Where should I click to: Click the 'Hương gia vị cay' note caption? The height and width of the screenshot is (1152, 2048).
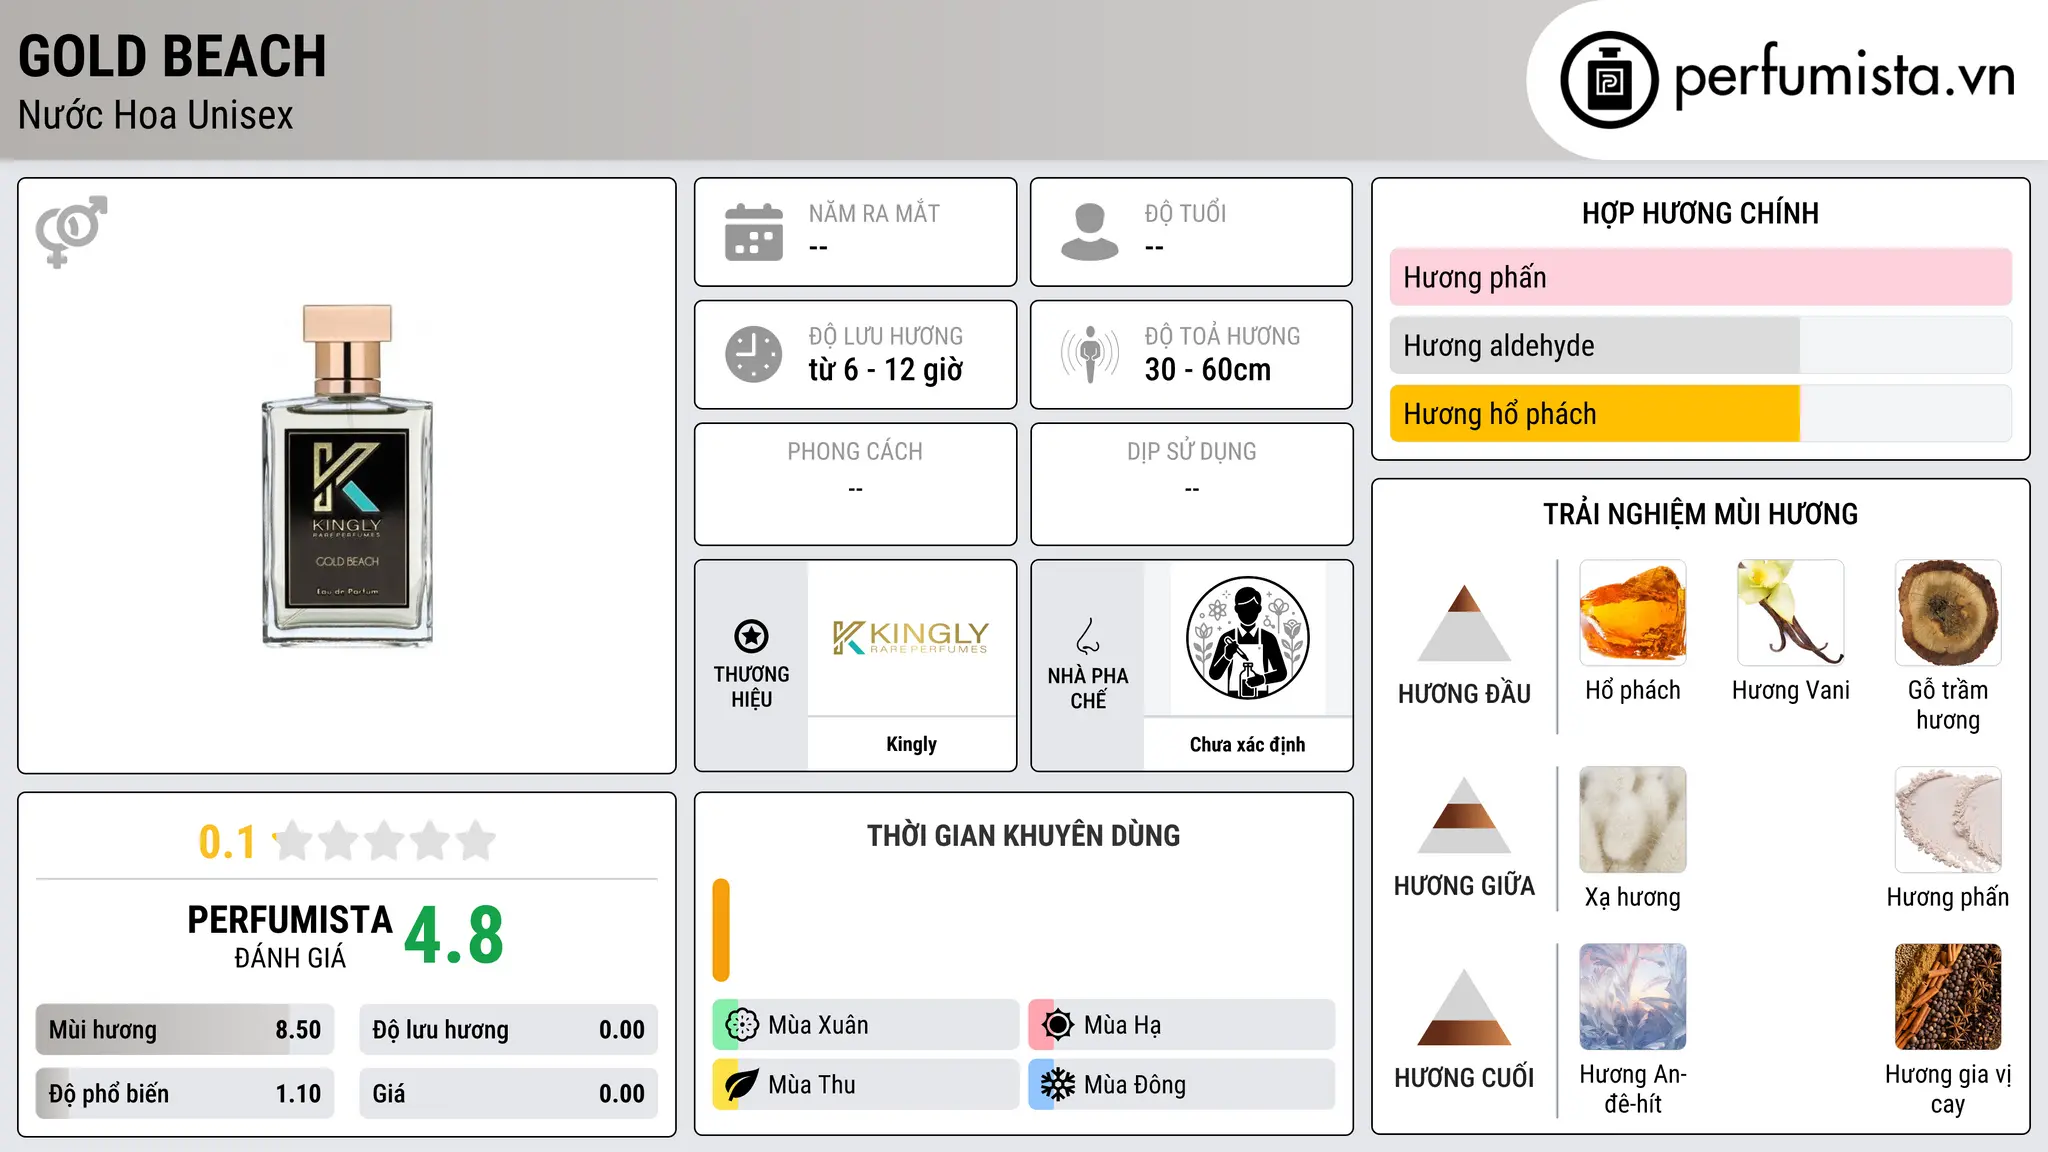tap(1948, 1089)
